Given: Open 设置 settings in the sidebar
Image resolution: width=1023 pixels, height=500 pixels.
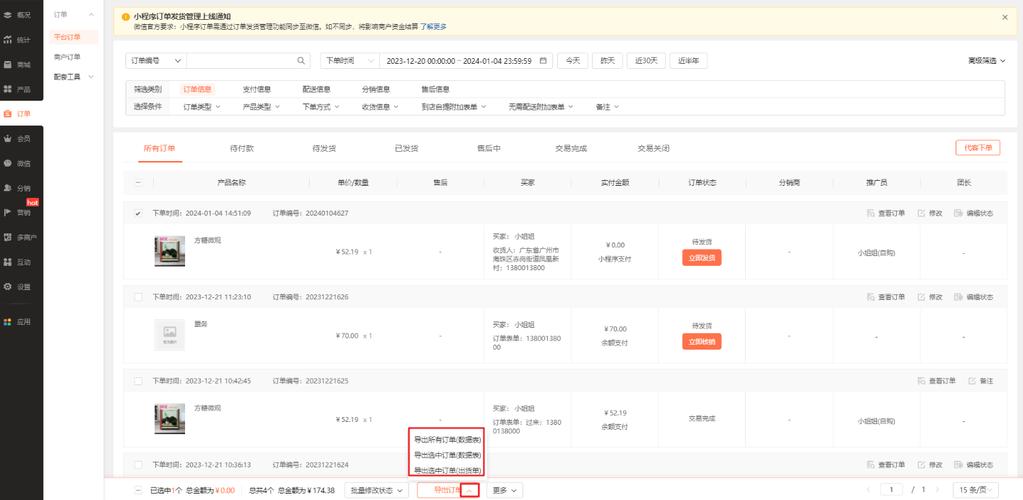Looking at the screenshot, I should pos(20,287).
